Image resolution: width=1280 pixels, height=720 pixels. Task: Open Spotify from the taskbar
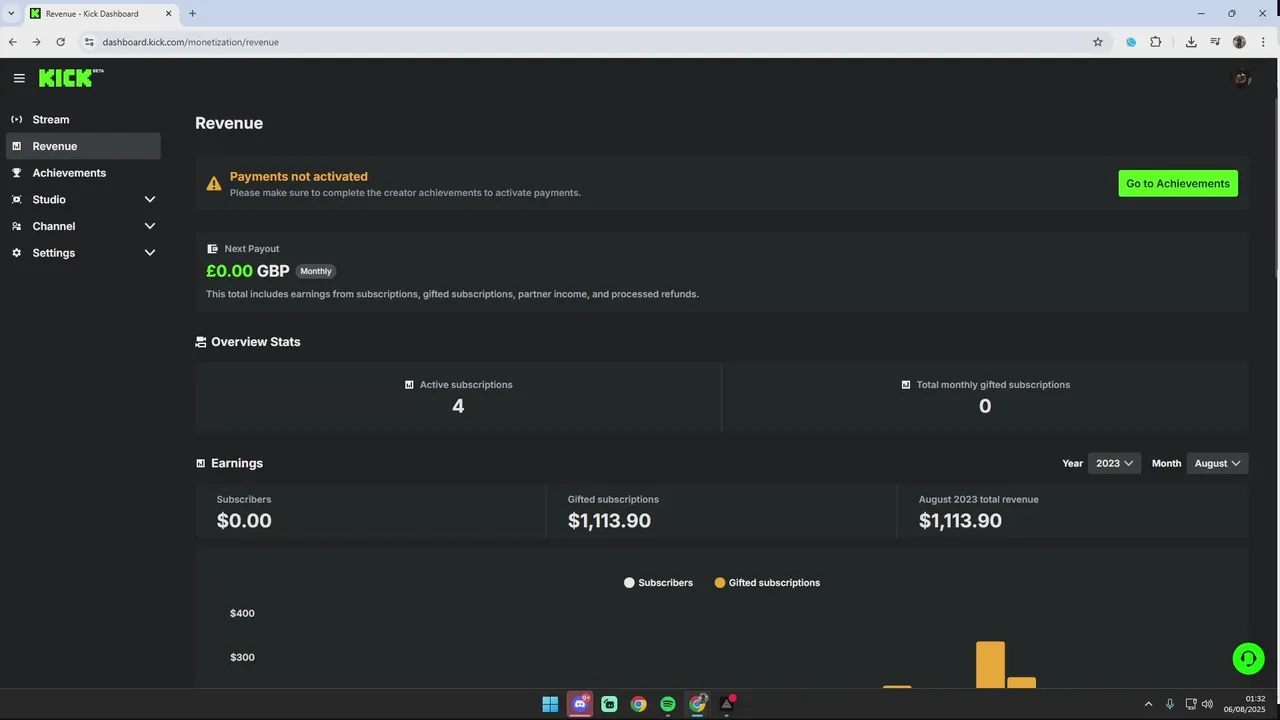click(x=668, y=704)
